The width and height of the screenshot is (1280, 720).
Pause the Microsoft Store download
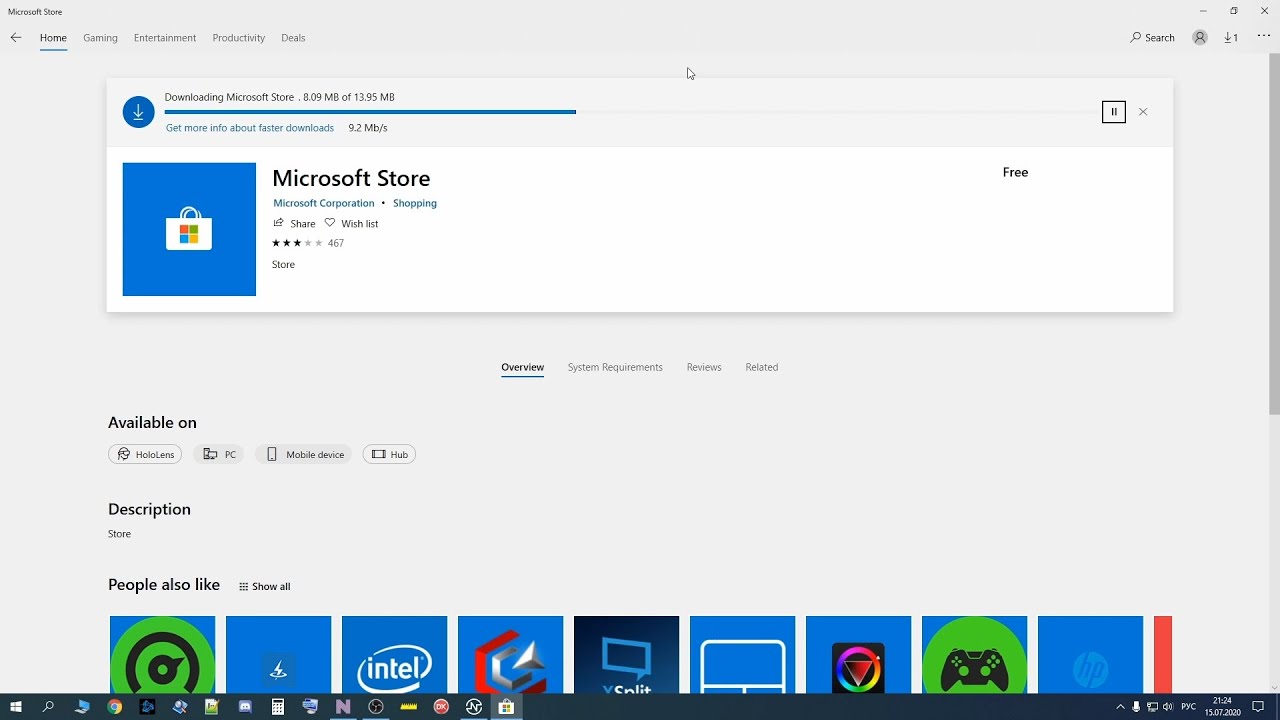point(1113,112)
